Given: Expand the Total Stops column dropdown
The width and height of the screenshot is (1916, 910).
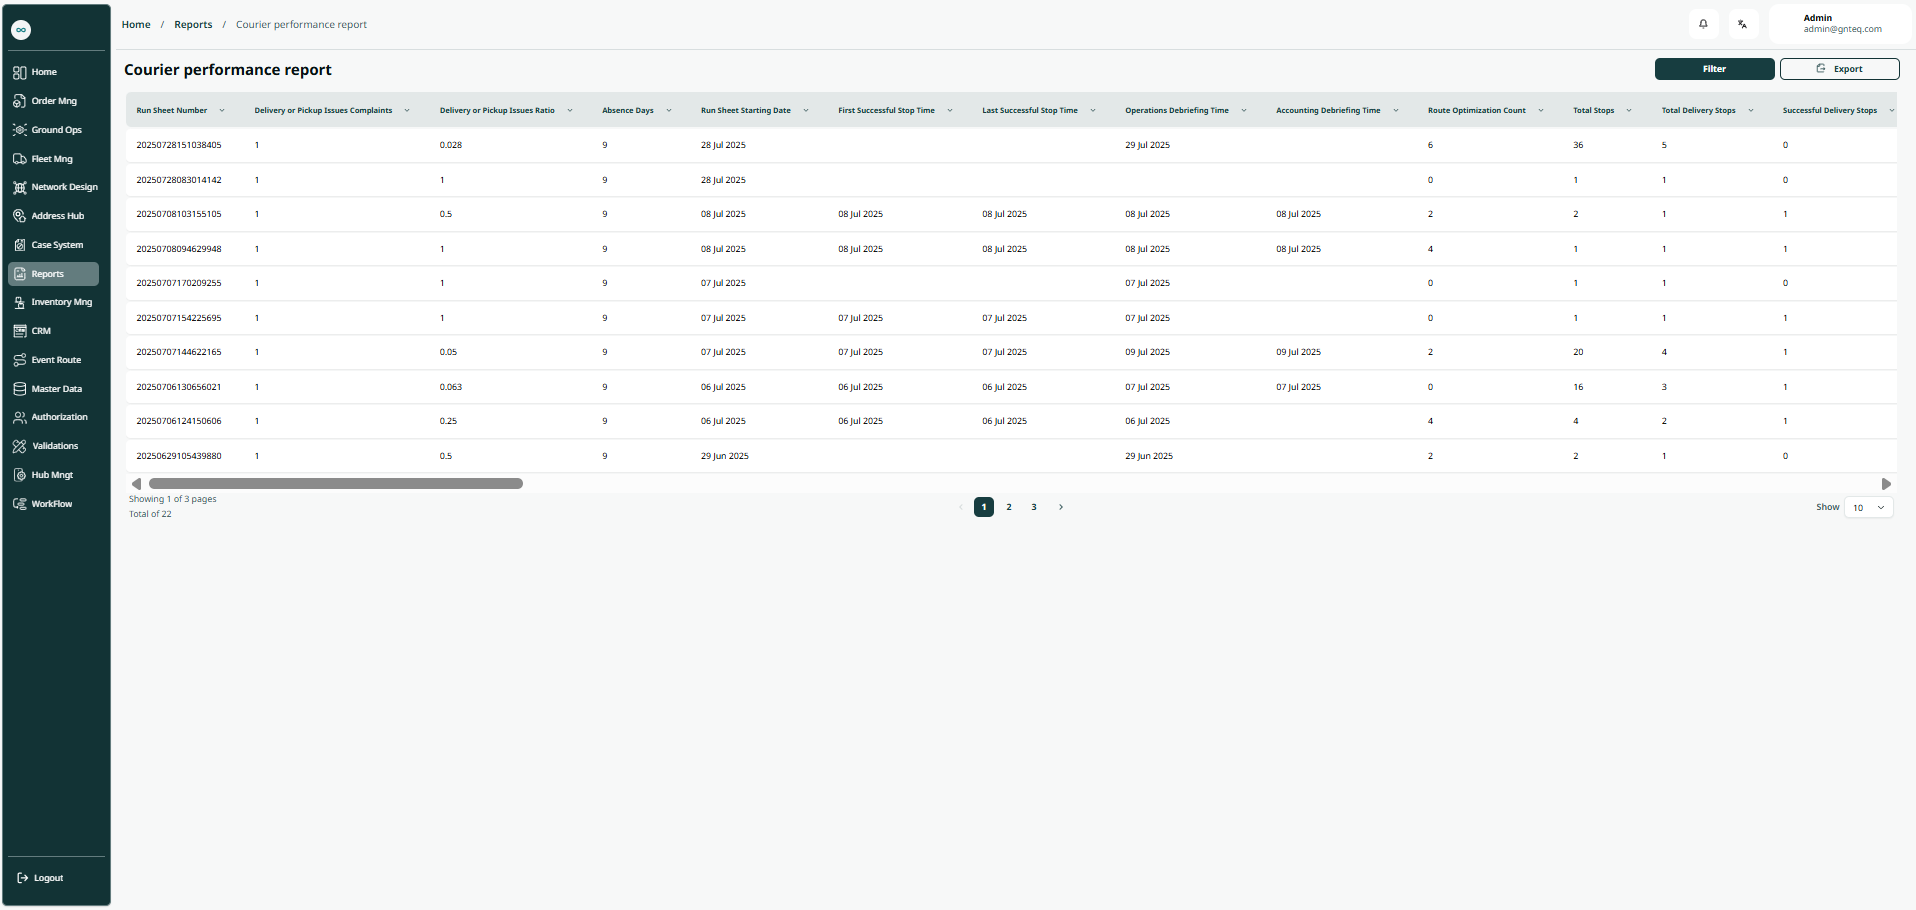Looking at the screenshot, I should [x=1629, y=111].
